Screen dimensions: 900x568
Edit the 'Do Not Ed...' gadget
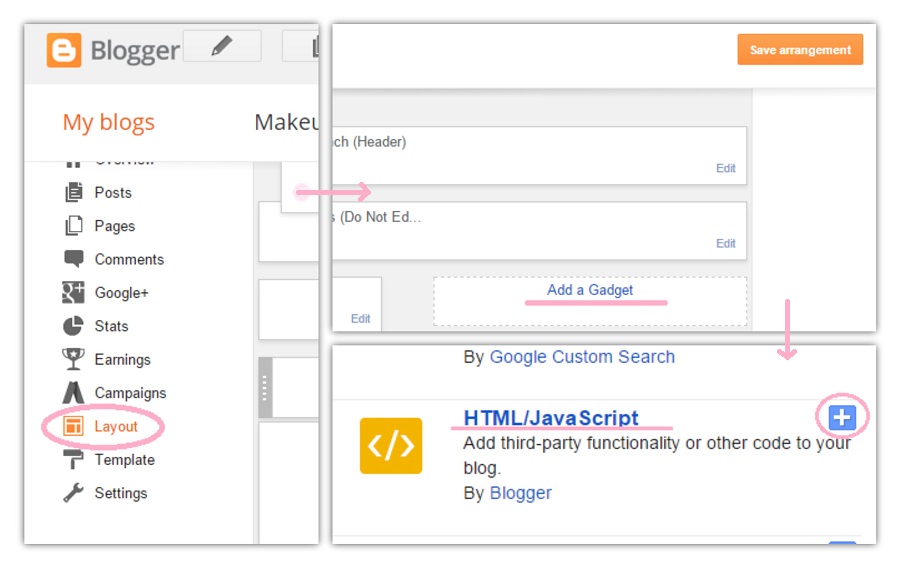click(x=726, y=243)
